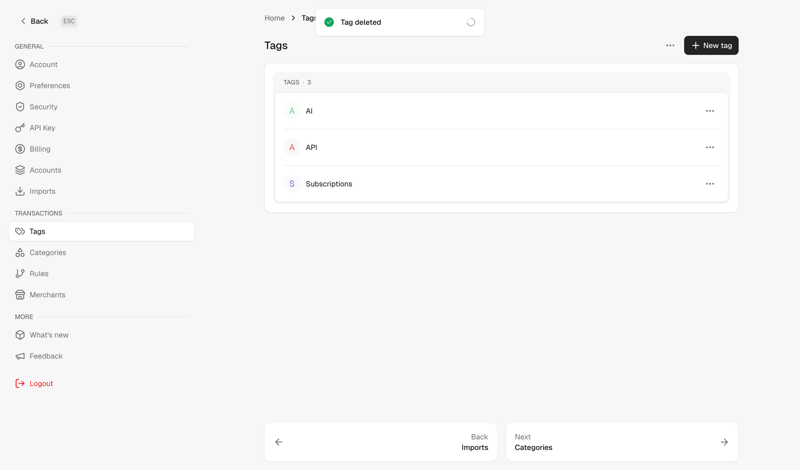This screenshot has height=470, width=800.
Task: Go to Account settings
Action: click(x=102, y=64)
